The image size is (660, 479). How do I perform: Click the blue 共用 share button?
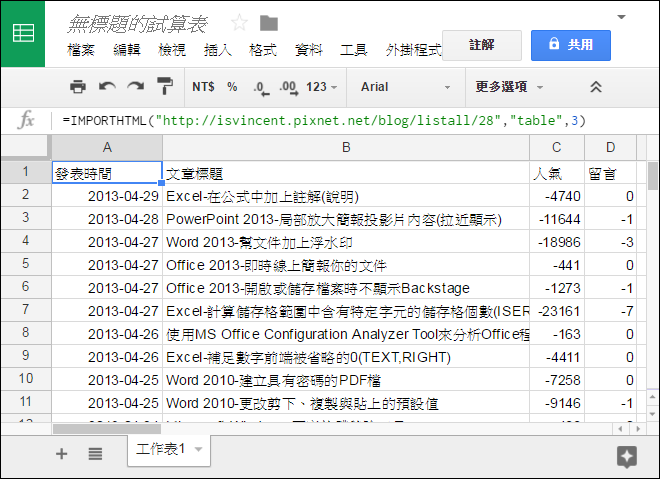(x=571, y=45)
